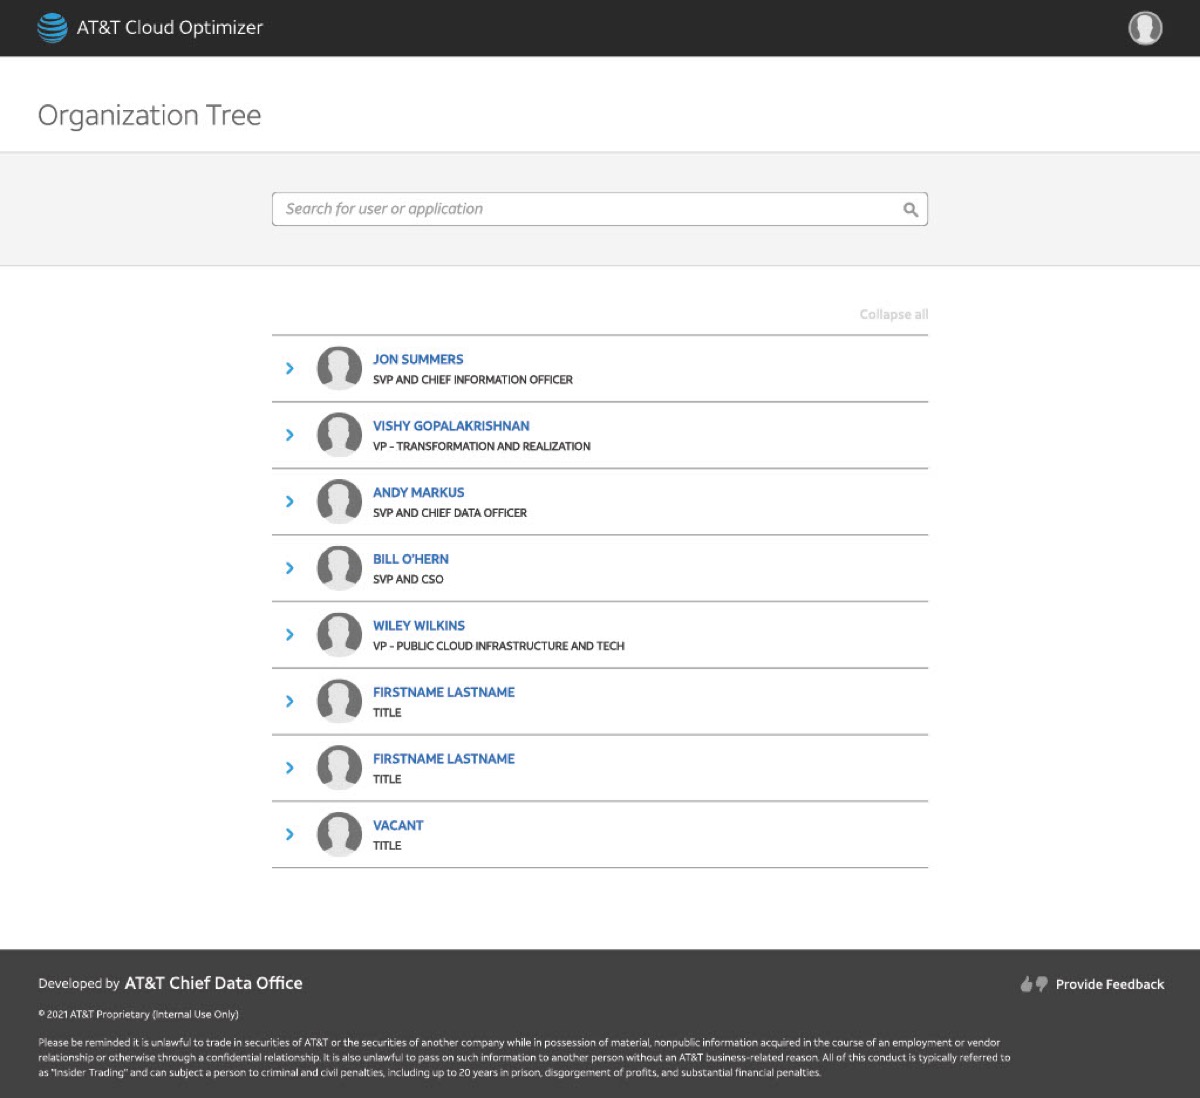Click the 2021 AT&T Proprietary notice
Viewport: 1200px width, 1098px height.
click(x=138, y=1014)
